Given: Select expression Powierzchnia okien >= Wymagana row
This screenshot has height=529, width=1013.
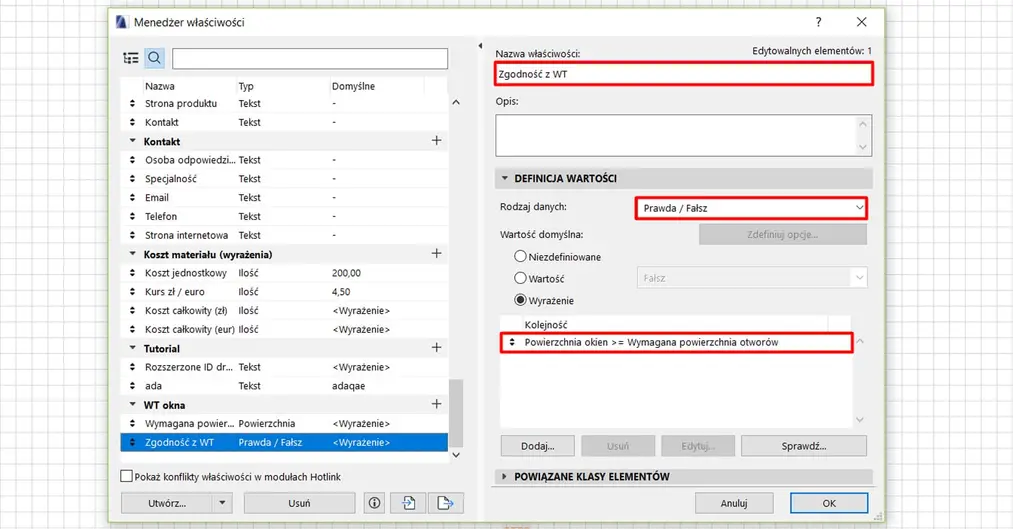Looking at the screenshot, I should [676, 342].
